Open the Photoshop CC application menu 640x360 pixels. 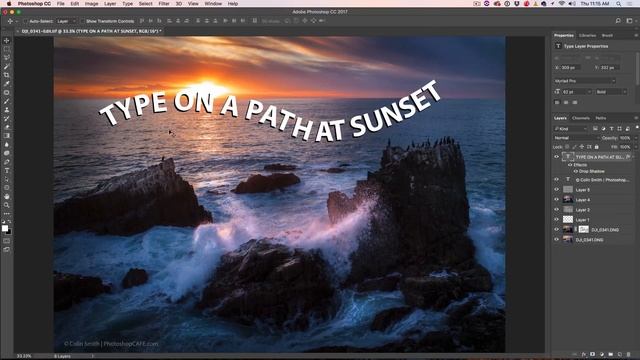34,3
